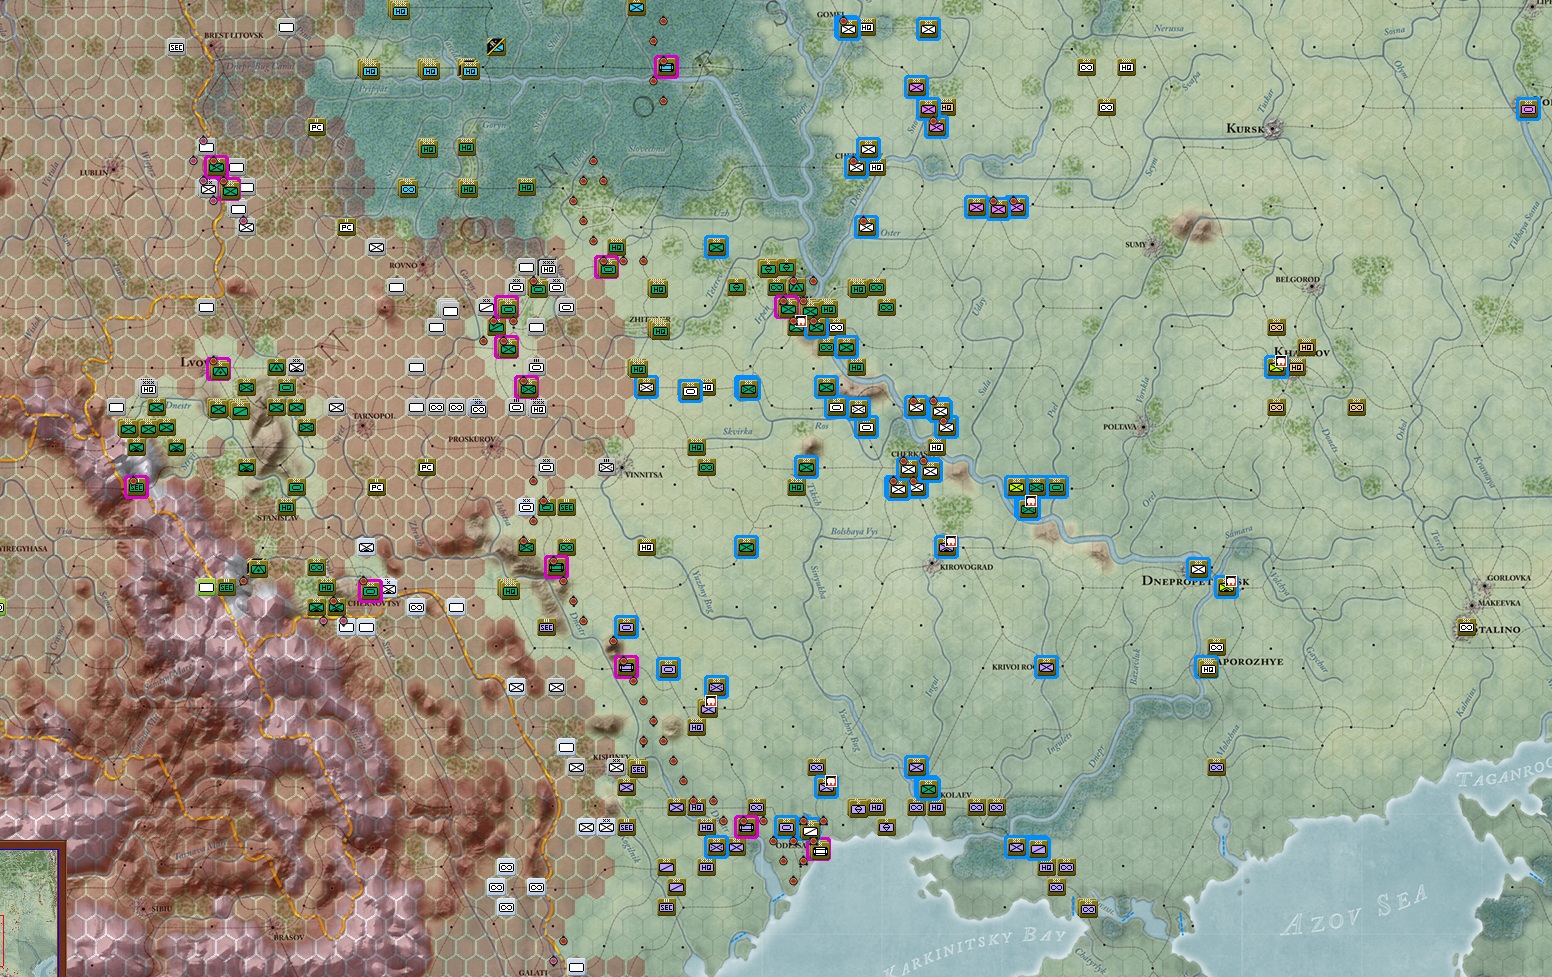The height and width of the screenshot is (977, 1552).
Task: Select the counter just south of Belgorod
Action: pyautogui.click(x=1276, y=327)
